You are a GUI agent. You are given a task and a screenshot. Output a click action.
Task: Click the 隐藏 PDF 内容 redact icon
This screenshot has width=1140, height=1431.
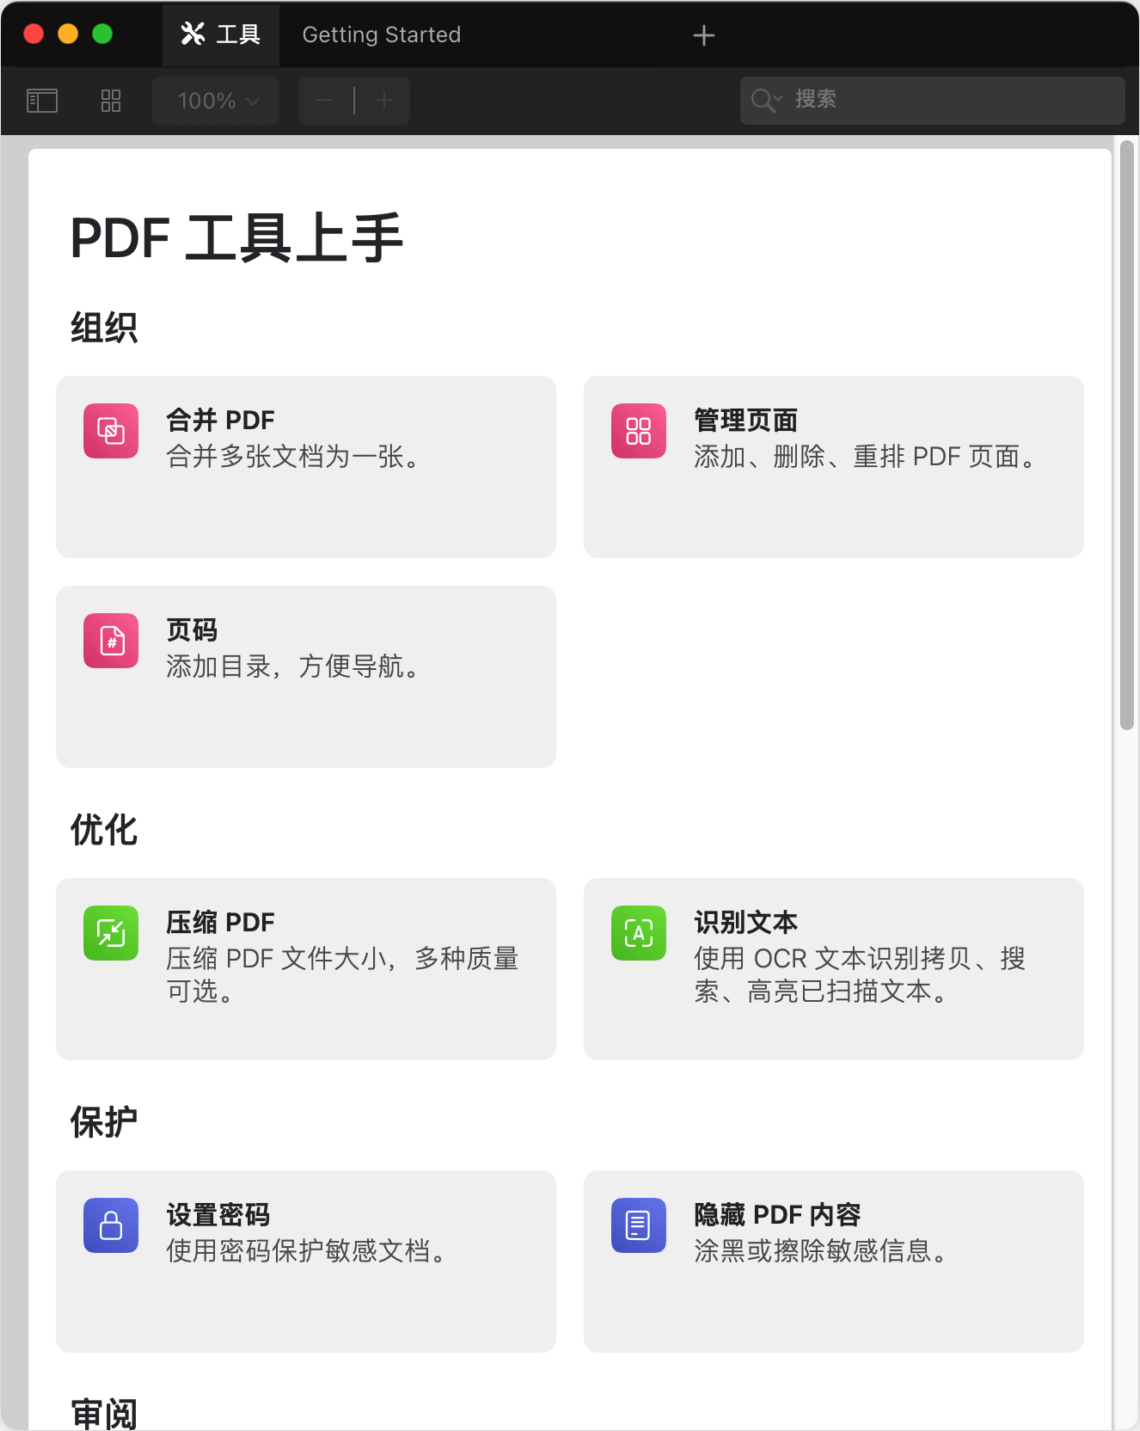(x=638, y=1225)
